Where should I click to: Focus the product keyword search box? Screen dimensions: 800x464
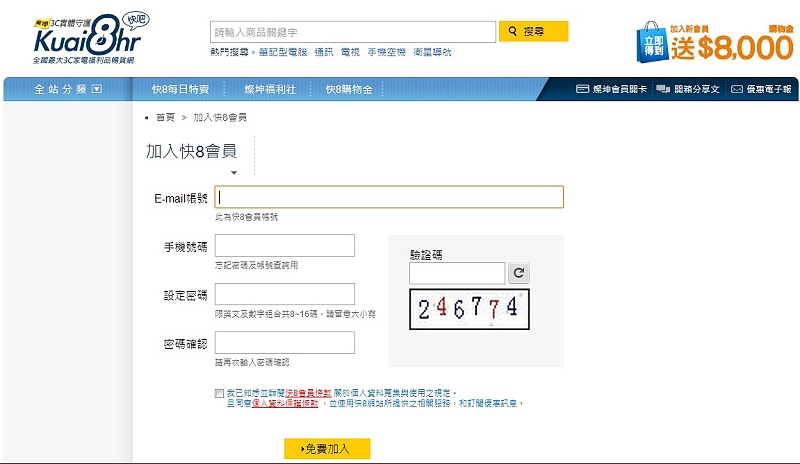(353, 32)
